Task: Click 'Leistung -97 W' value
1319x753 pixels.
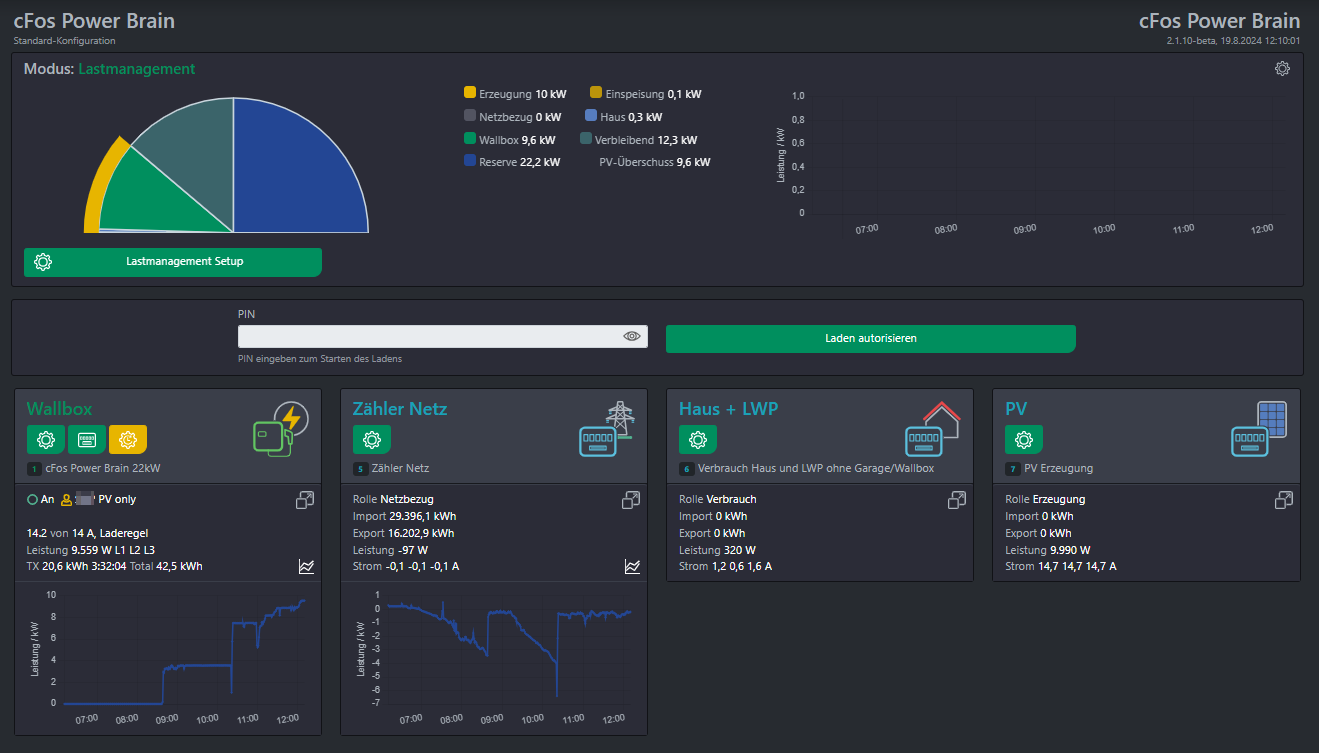Action: [390, 550]
